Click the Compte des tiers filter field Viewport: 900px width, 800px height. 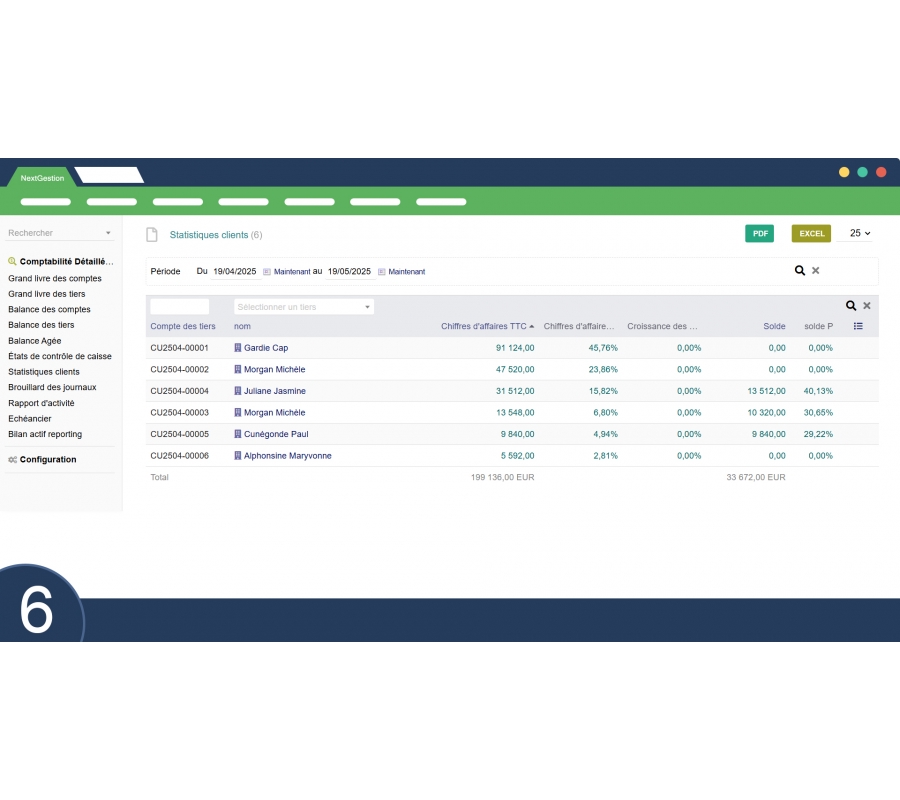pyautogui.click(x=180, y=307)
